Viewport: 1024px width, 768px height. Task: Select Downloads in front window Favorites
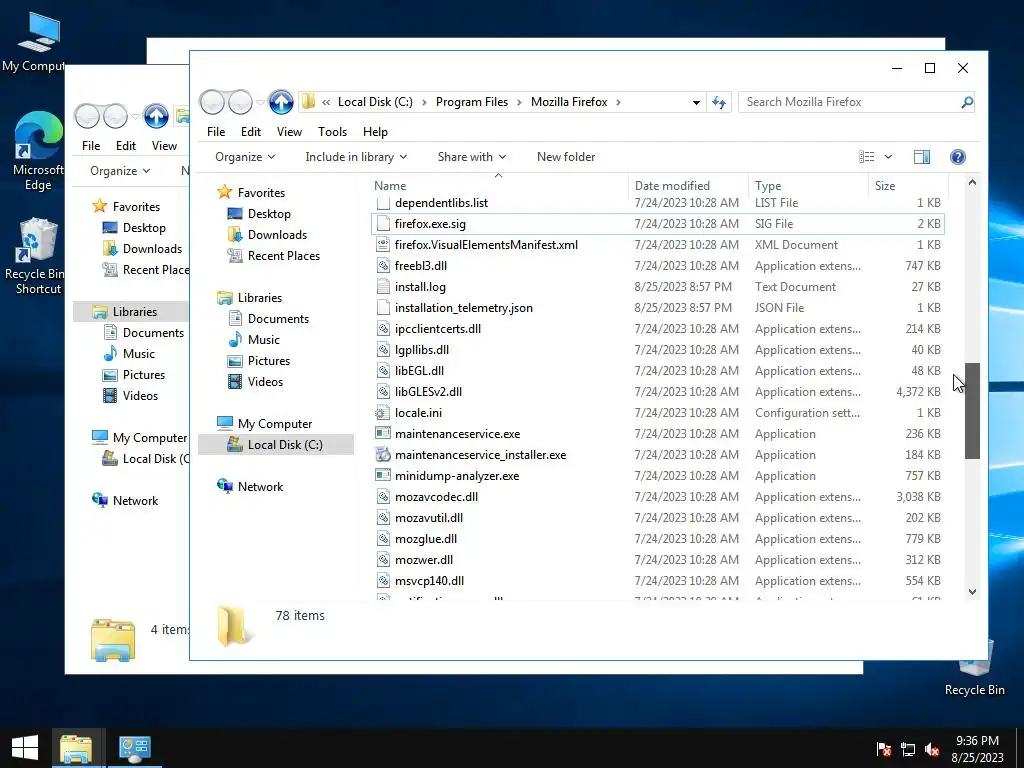click(x=277, y=234)
